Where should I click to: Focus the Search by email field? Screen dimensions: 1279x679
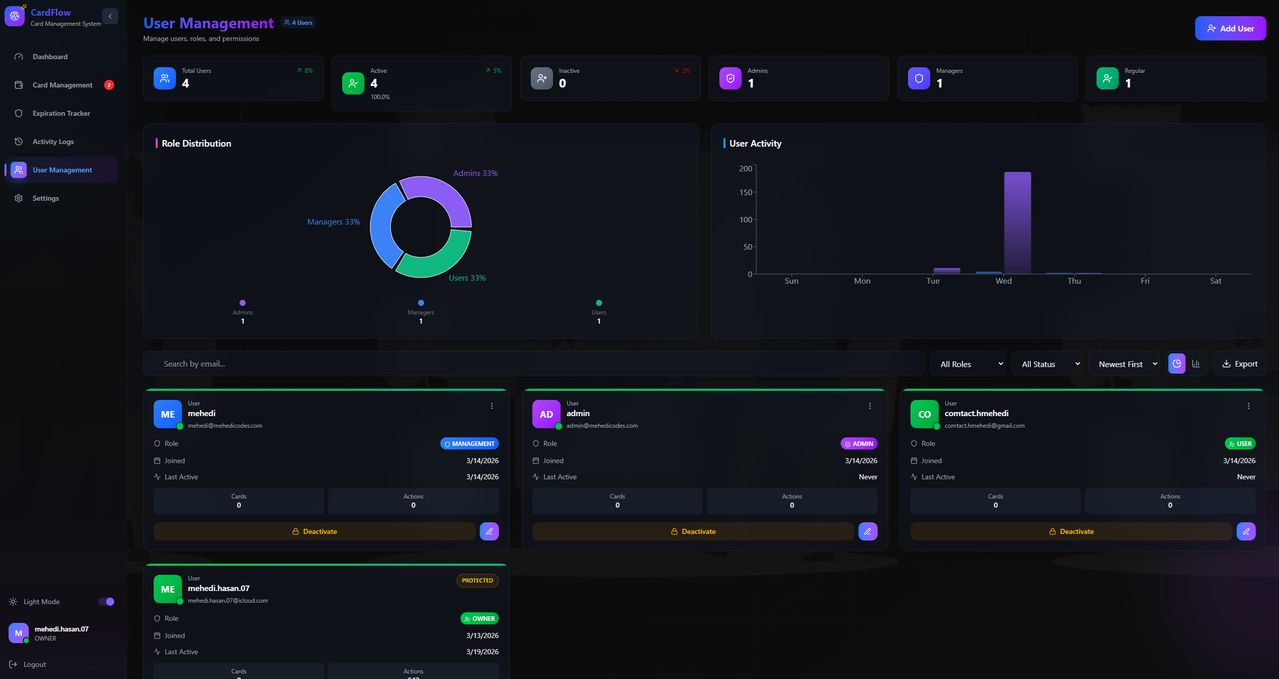click(534, 364)
